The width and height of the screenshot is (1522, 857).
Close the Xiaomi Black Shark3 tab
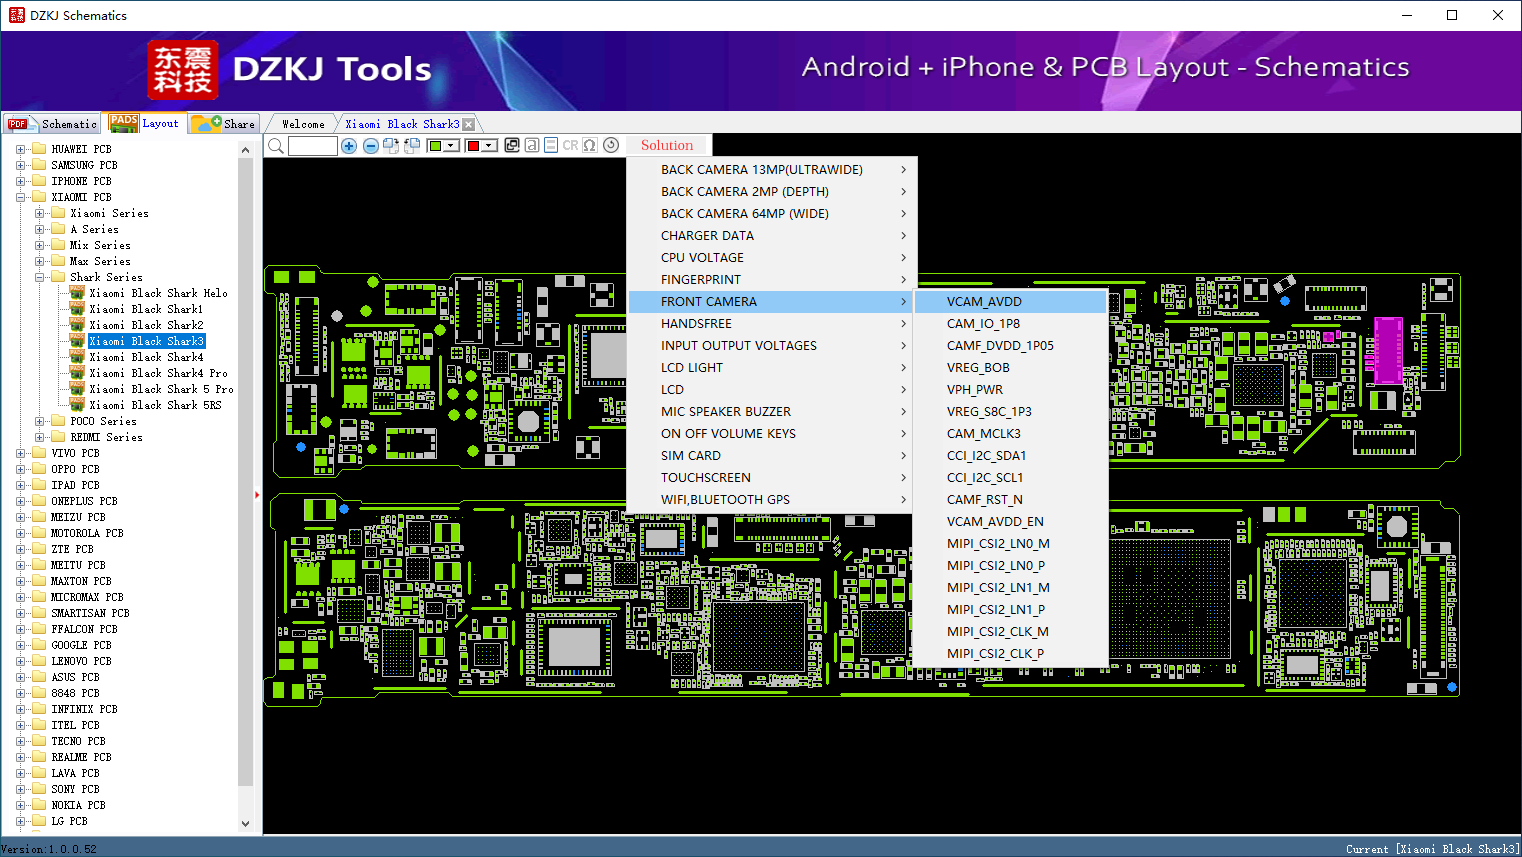point(468,124)
